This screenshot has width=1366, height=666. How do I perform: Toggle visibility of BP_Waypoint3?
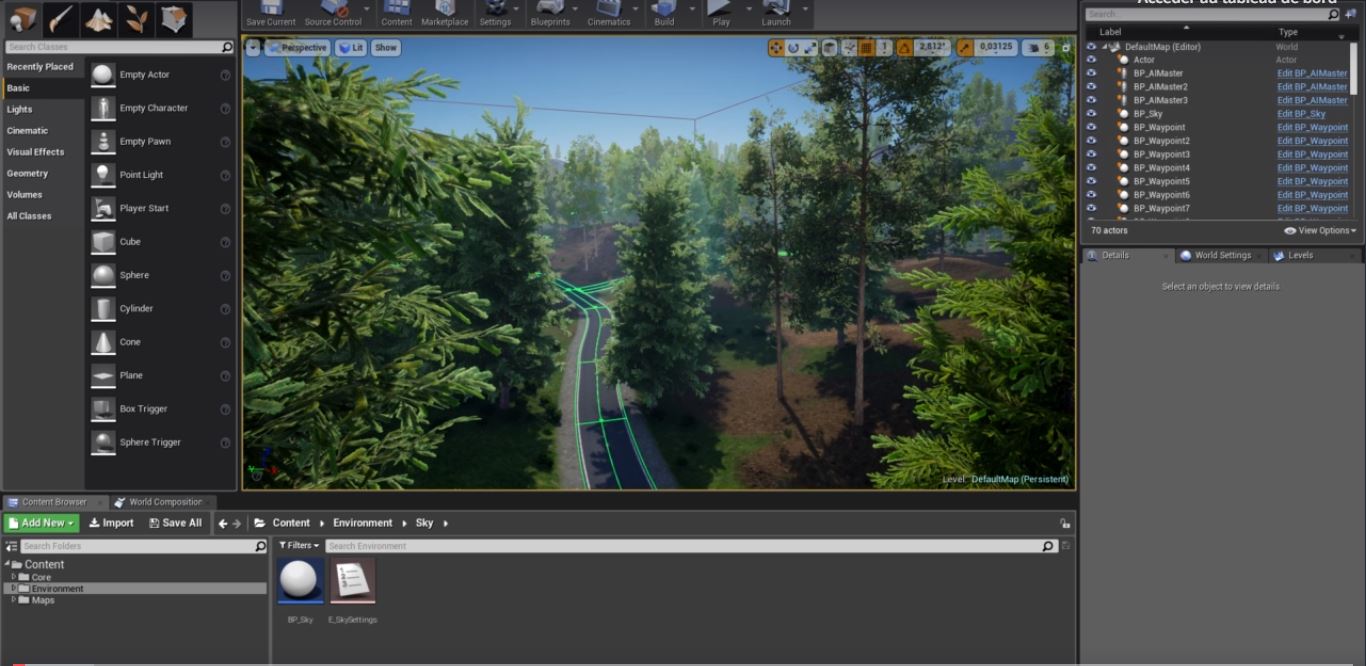coord(1091,154)
